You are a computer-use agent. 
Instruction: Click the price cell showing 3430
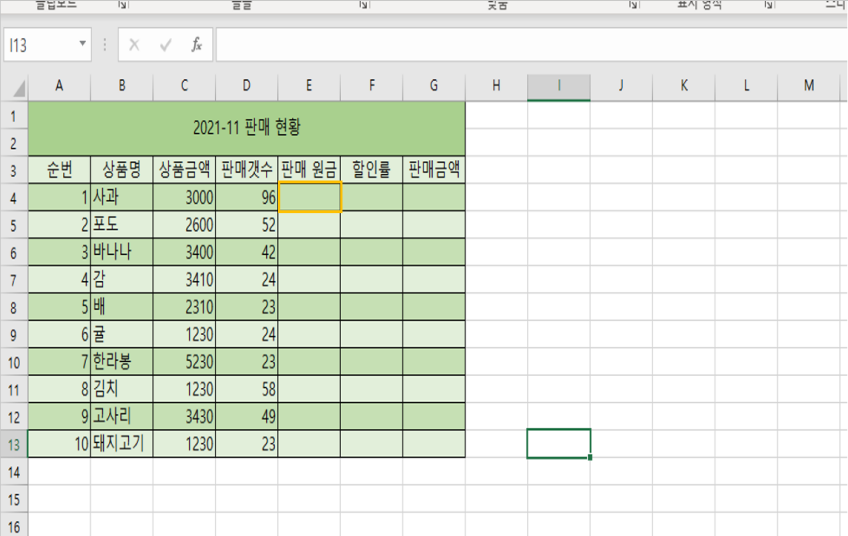point(184,416)
